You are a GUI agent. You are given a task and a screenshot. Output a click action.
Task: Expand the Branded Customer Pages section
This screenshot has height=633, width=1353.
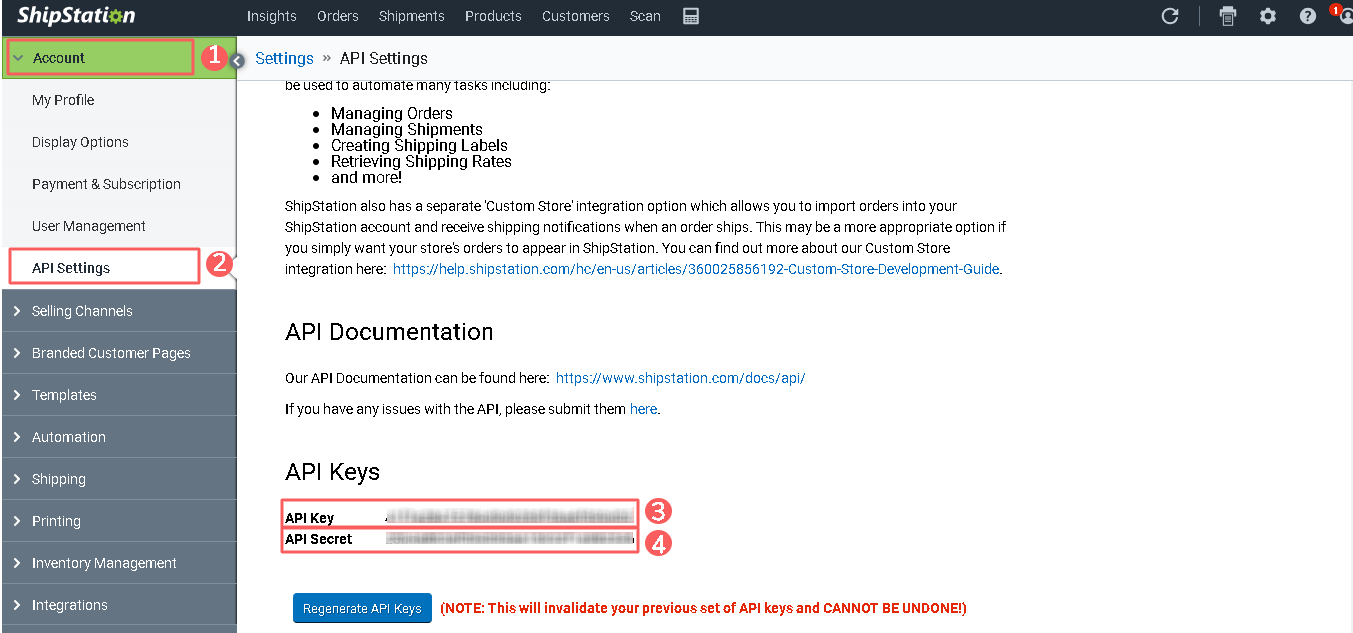click(119, 353)
